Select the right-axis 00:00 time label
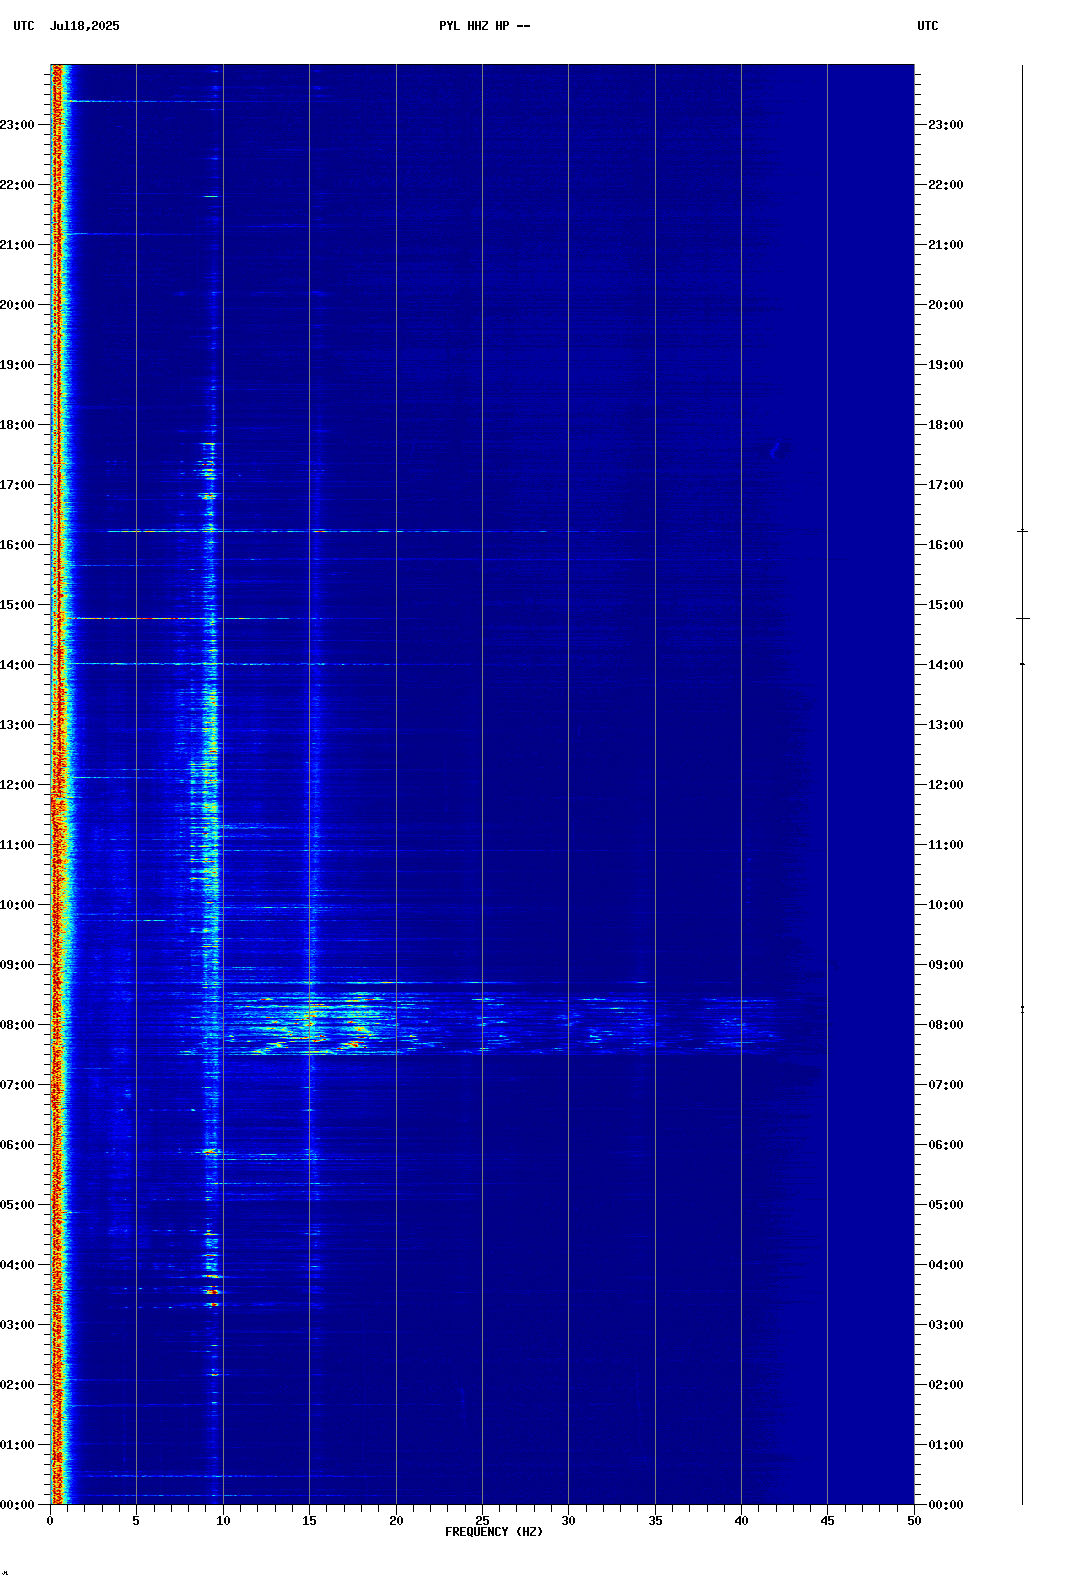 pyautogui.click(x=946, y=1505)
